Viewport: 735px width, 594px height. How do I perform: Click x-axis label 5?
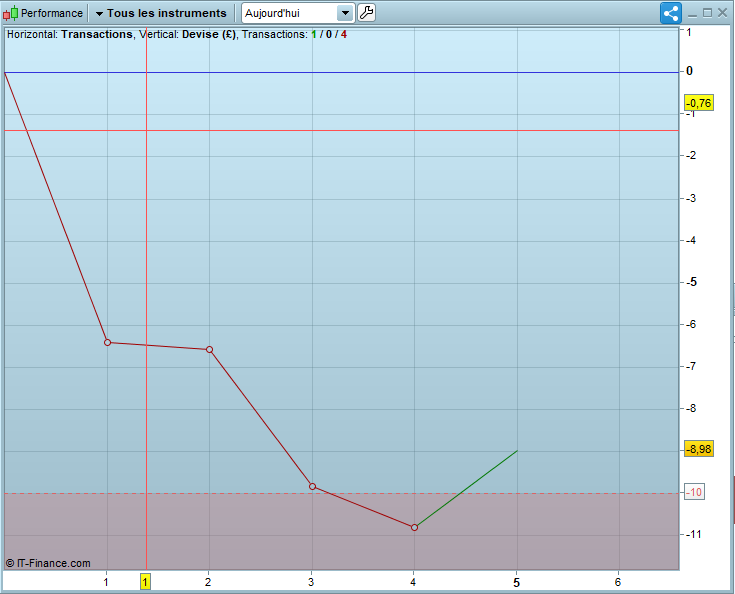(x=516, y=582)
